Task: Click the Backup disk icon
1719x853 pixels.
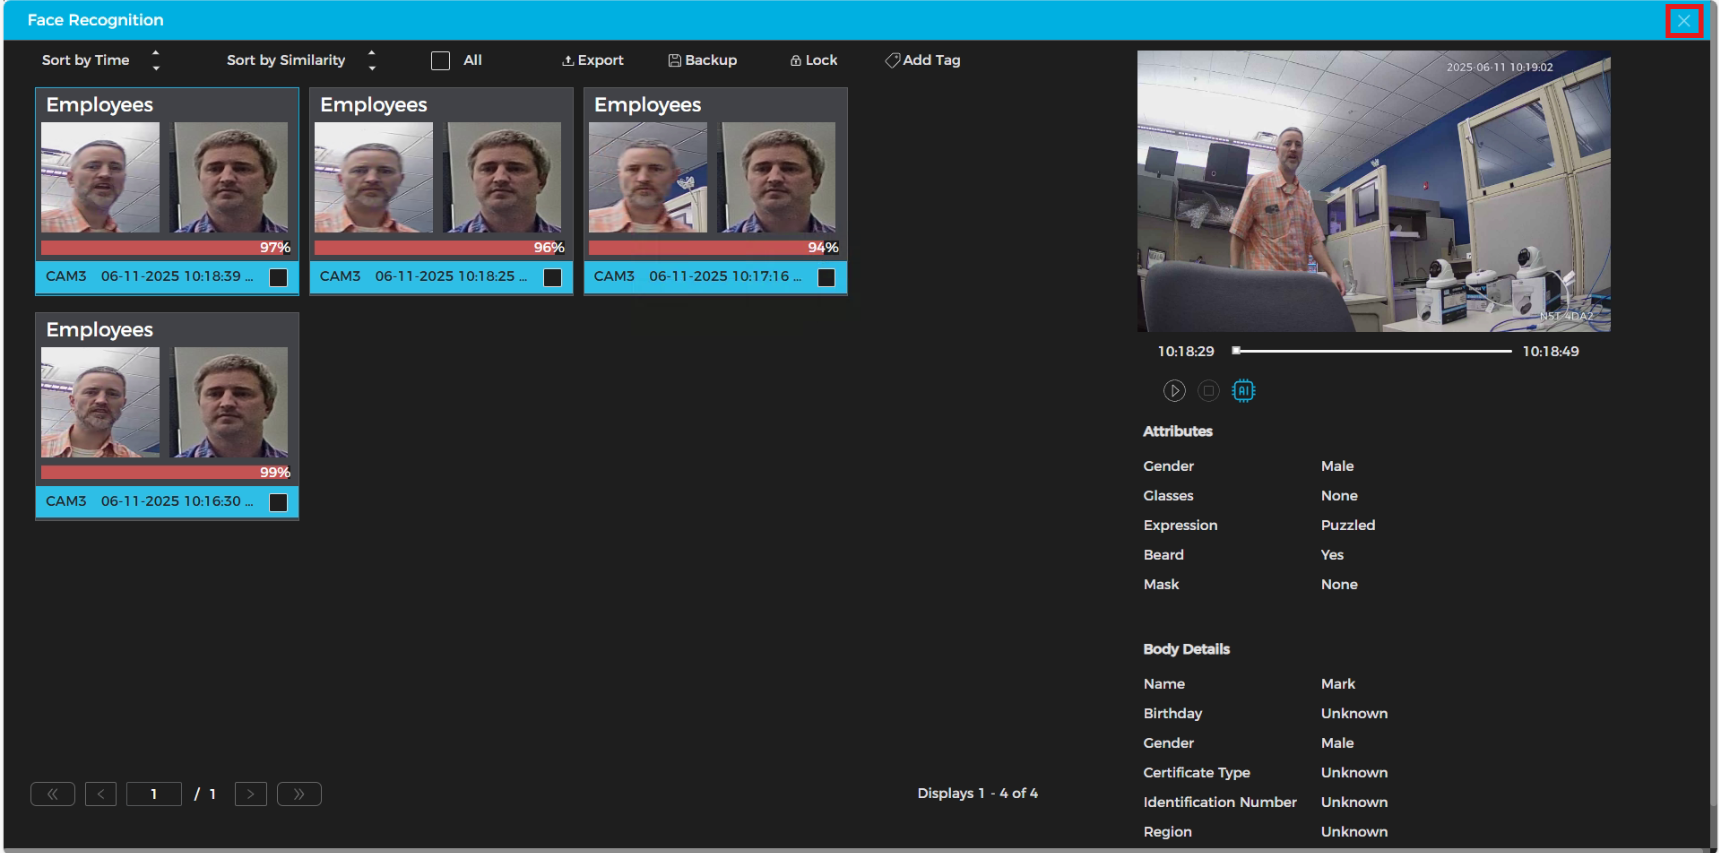Action: 675,61
